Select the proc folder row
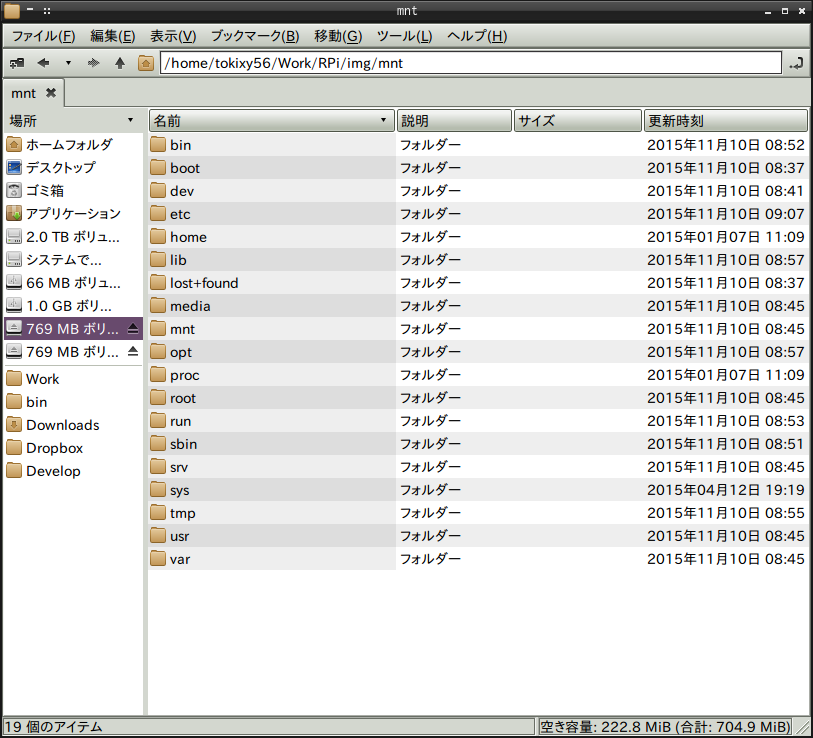The width and height of the screenshot is (813, 738). pyautogui.click(x=478, y=374)
